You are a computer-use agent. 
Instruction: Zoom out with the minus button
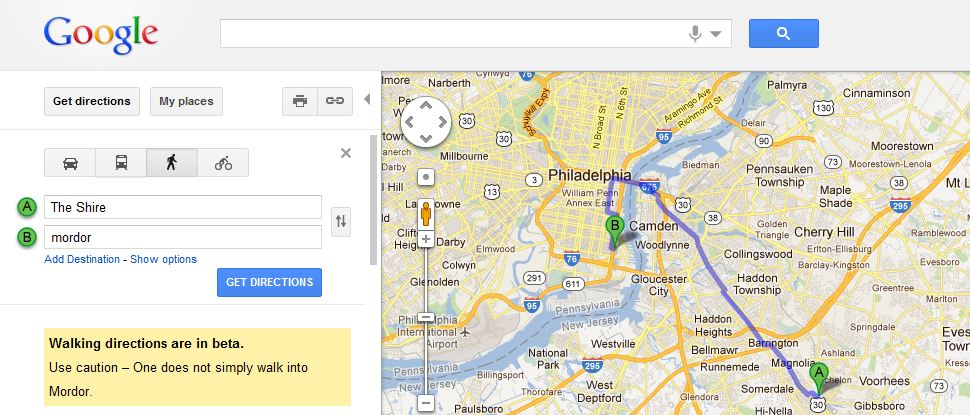pos(426,404)
